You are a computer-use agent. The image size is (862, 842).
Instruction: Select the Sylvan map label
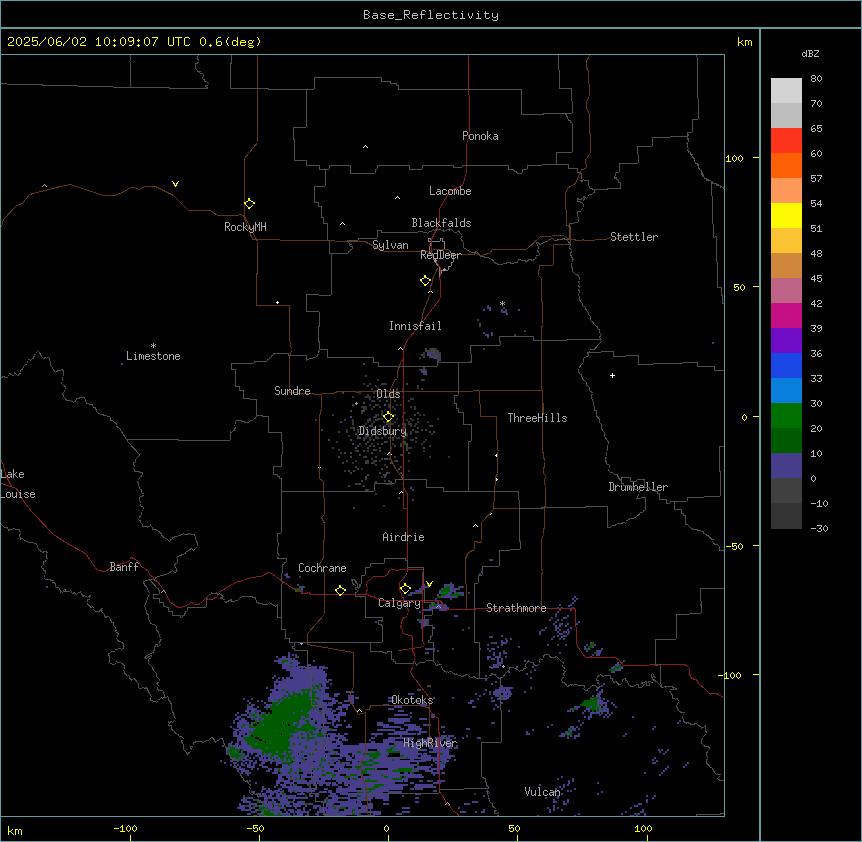point(390,245)
